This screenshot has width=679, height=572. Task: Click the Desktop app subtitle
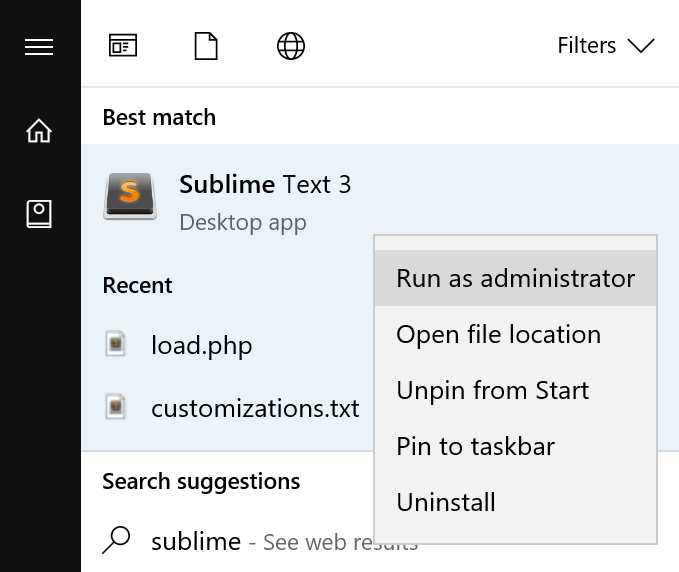tap(243, 223)
